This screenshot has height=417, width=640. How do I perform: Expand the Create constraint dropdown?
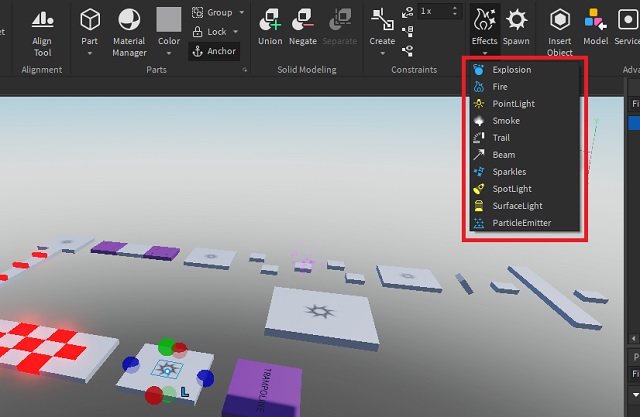coord(382,54)
